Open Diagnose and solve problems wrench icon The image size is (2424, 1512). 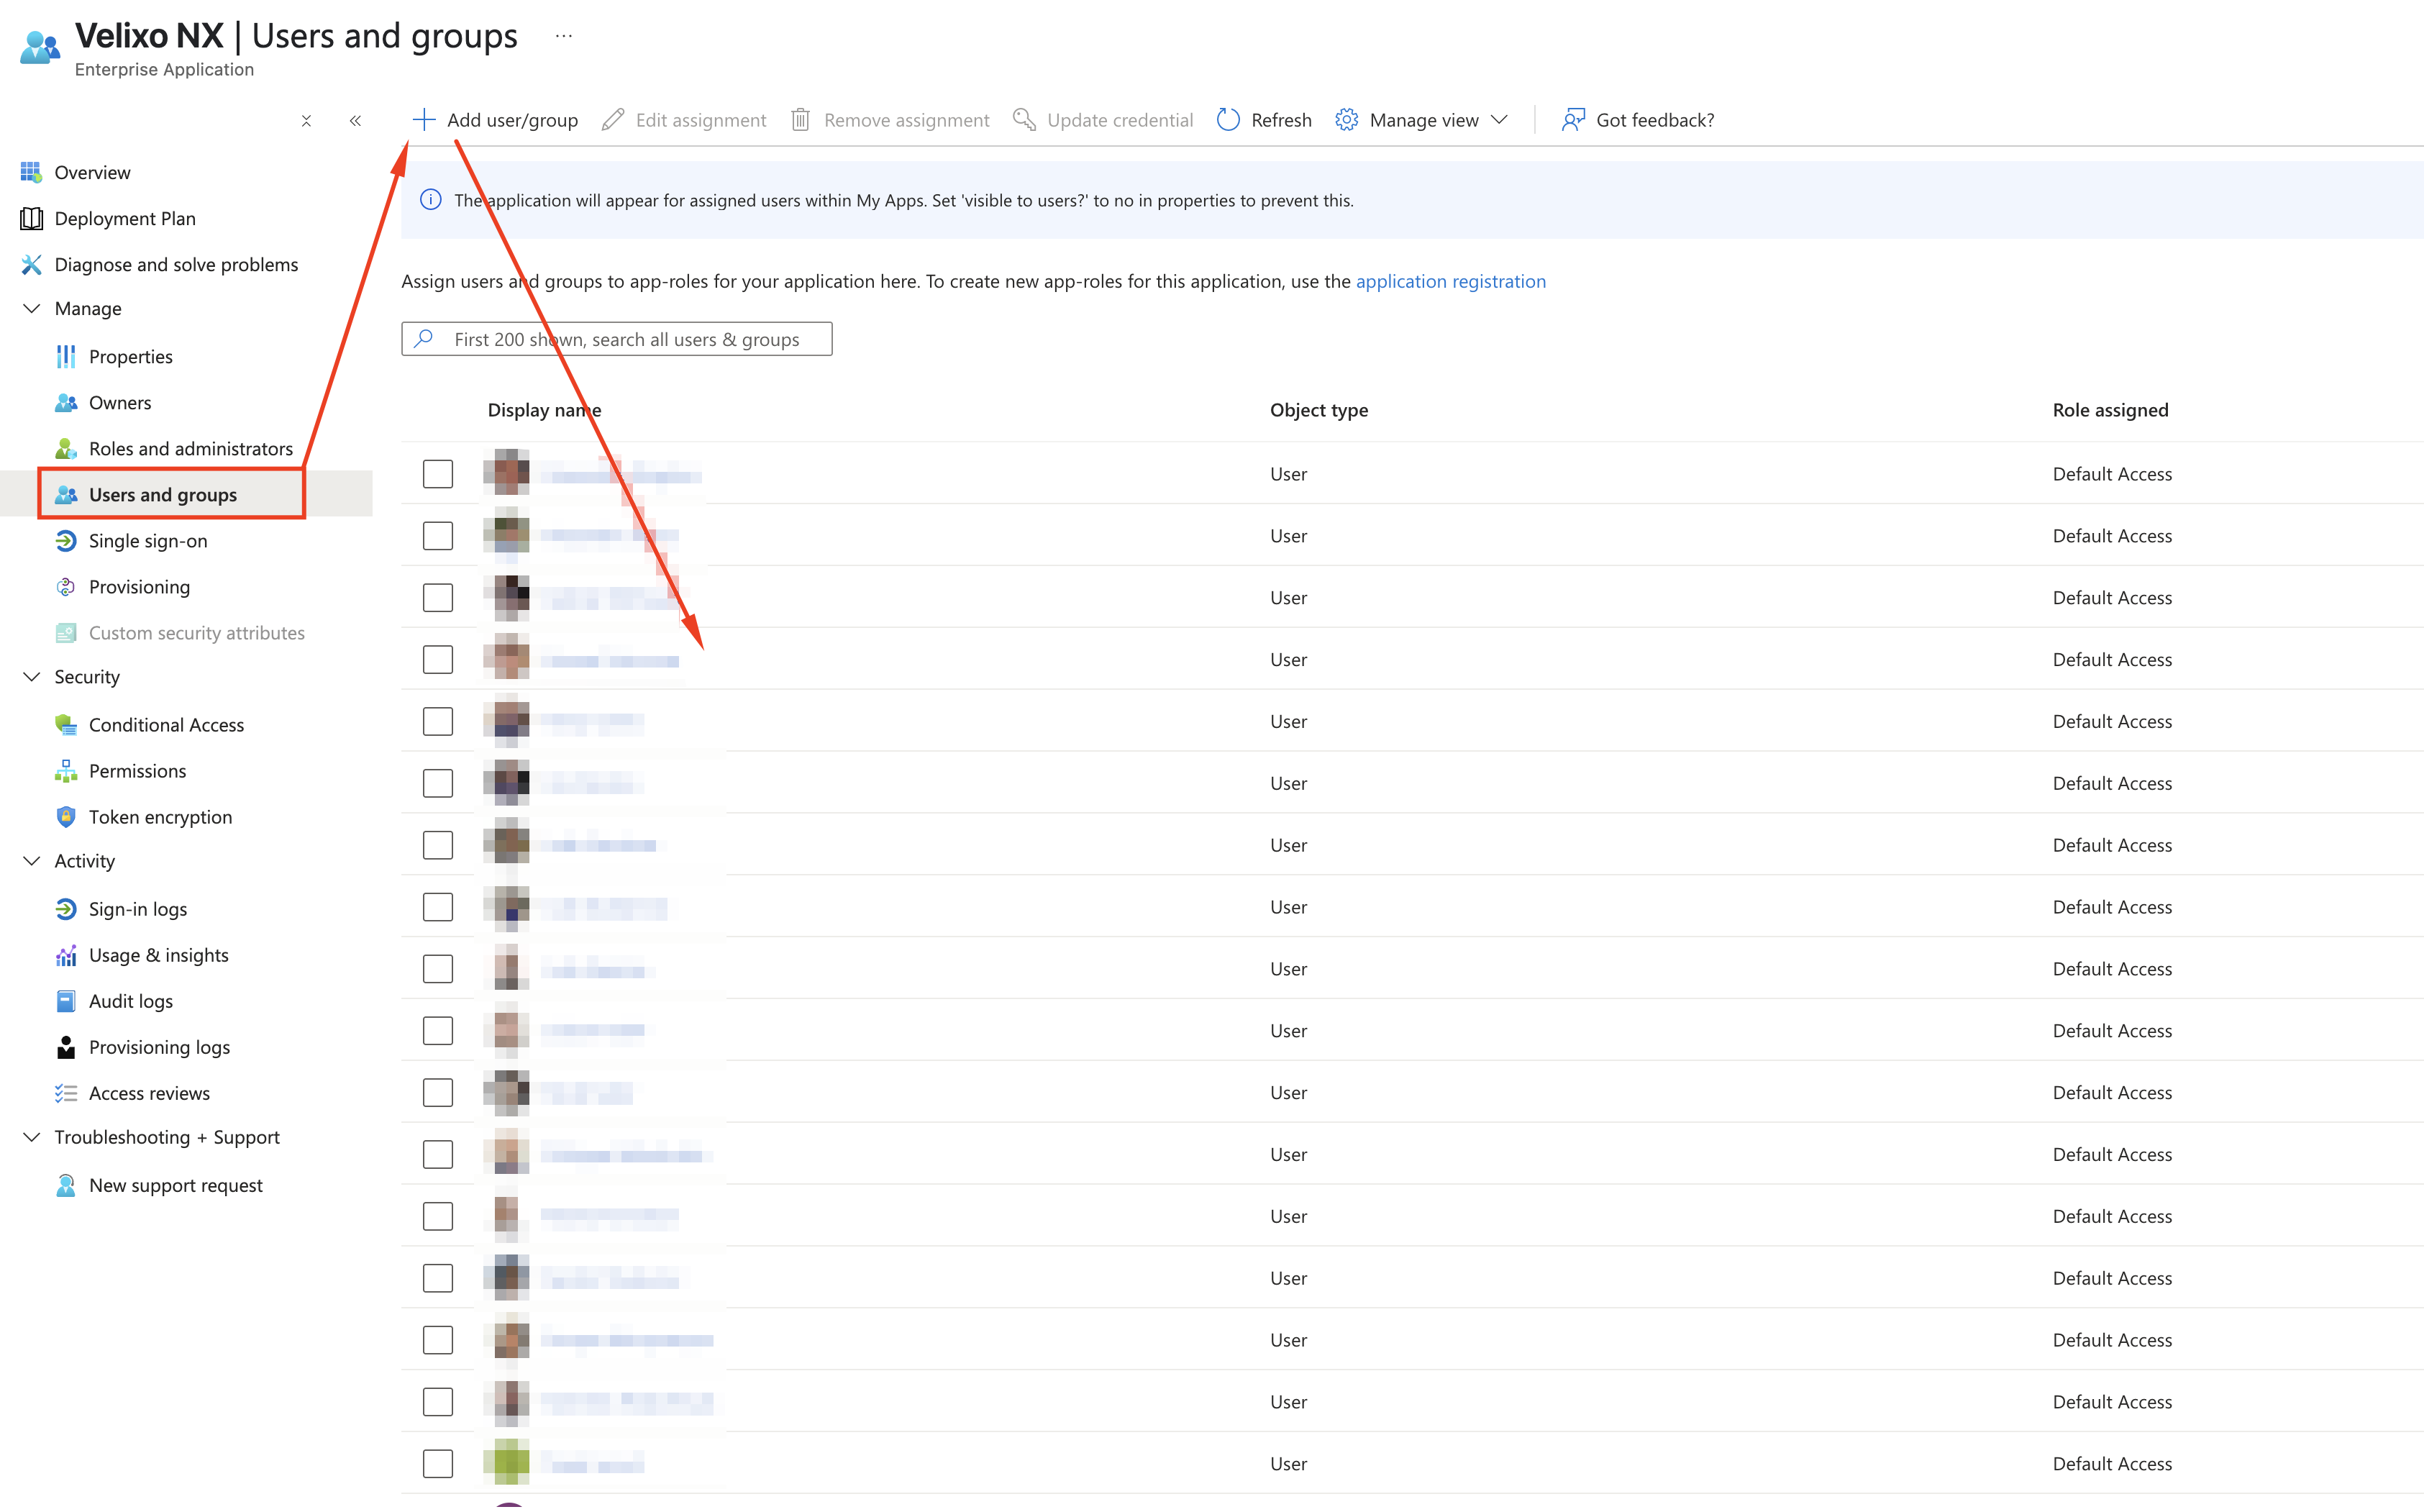[31, 264]
